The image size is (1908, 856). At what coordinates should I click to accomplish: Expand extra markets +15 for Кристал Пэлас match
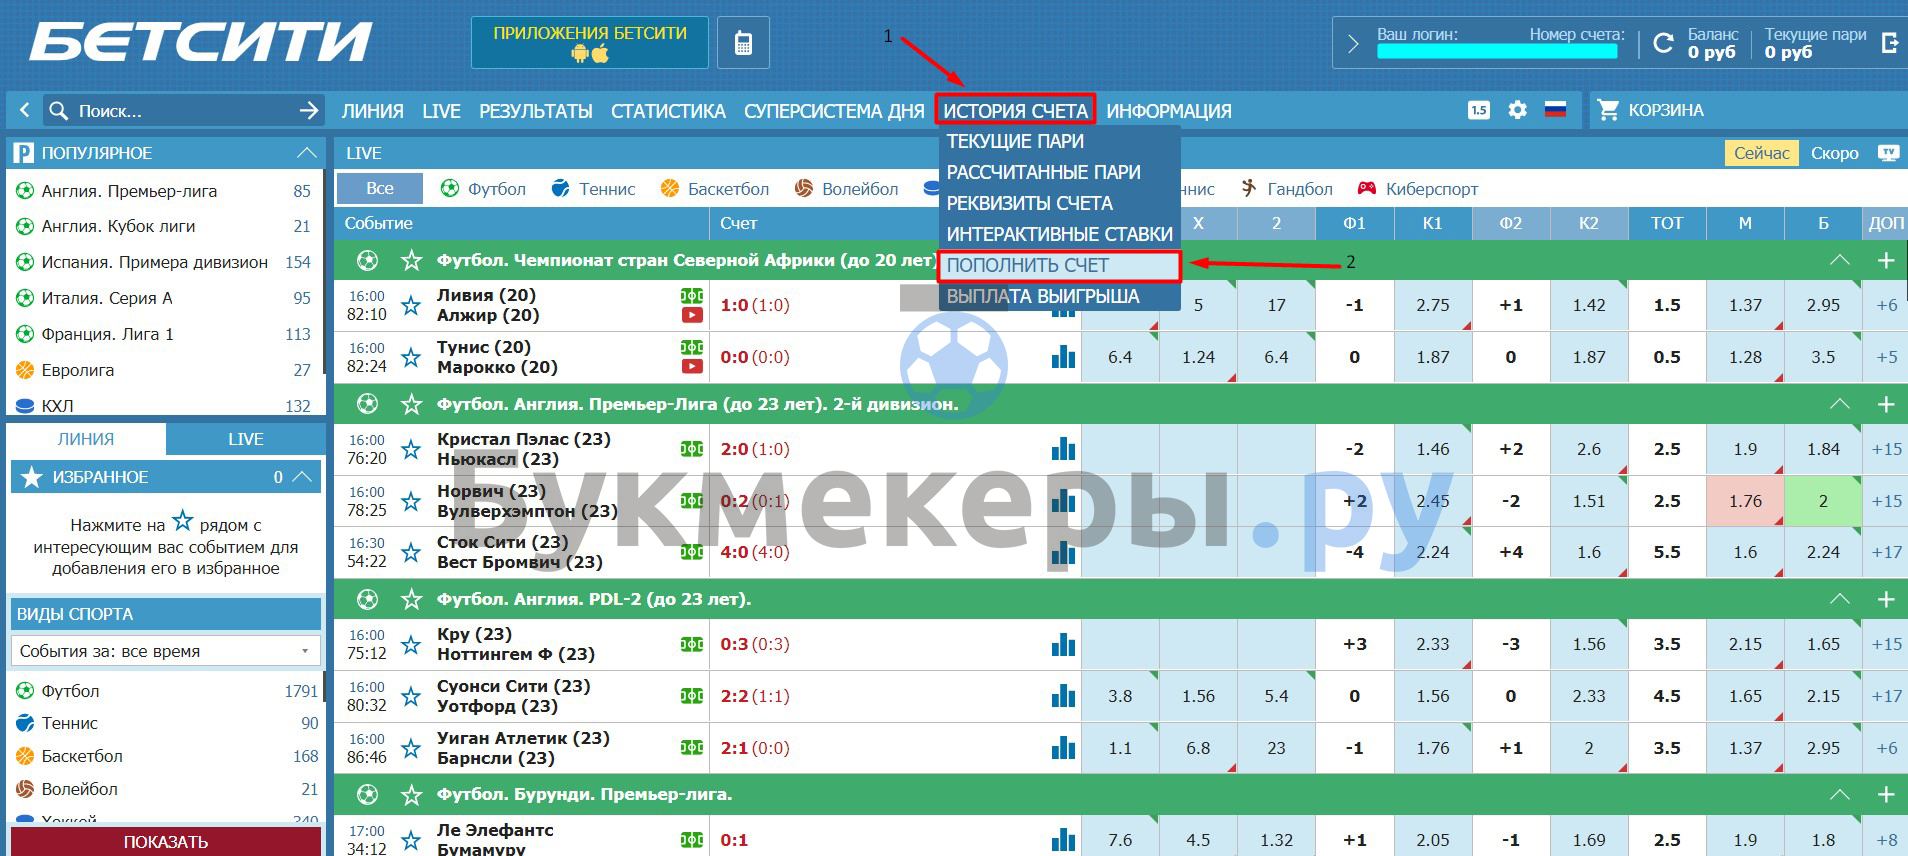click(1886, 449)
